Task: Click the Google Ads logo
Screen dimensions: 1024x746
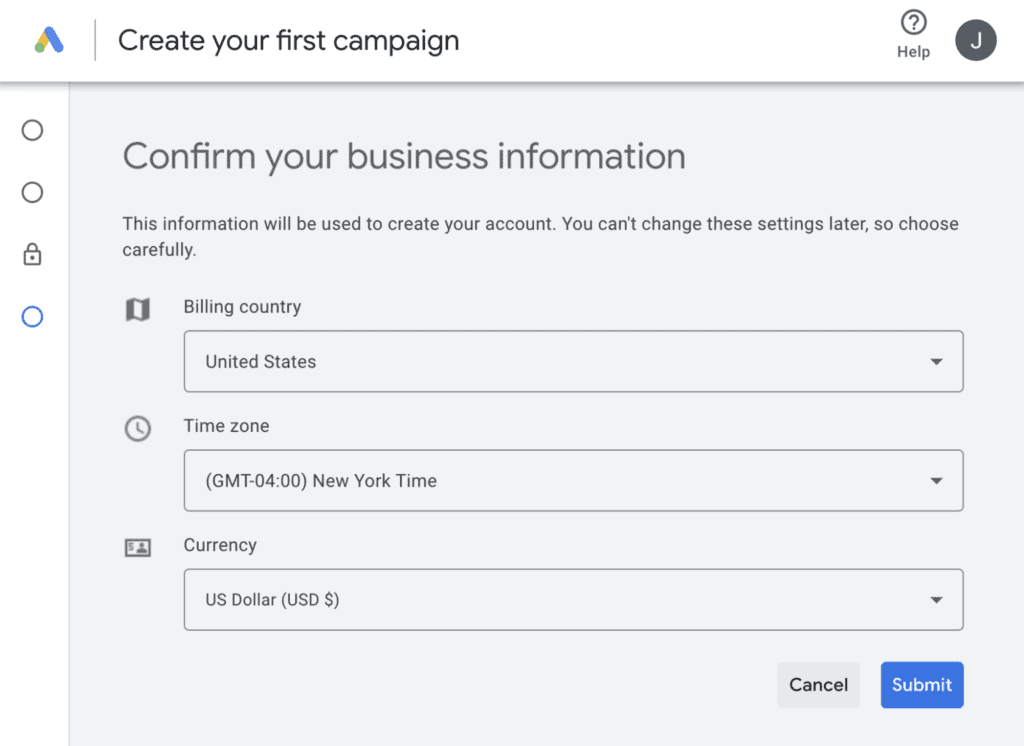Action: coord(47,39)
